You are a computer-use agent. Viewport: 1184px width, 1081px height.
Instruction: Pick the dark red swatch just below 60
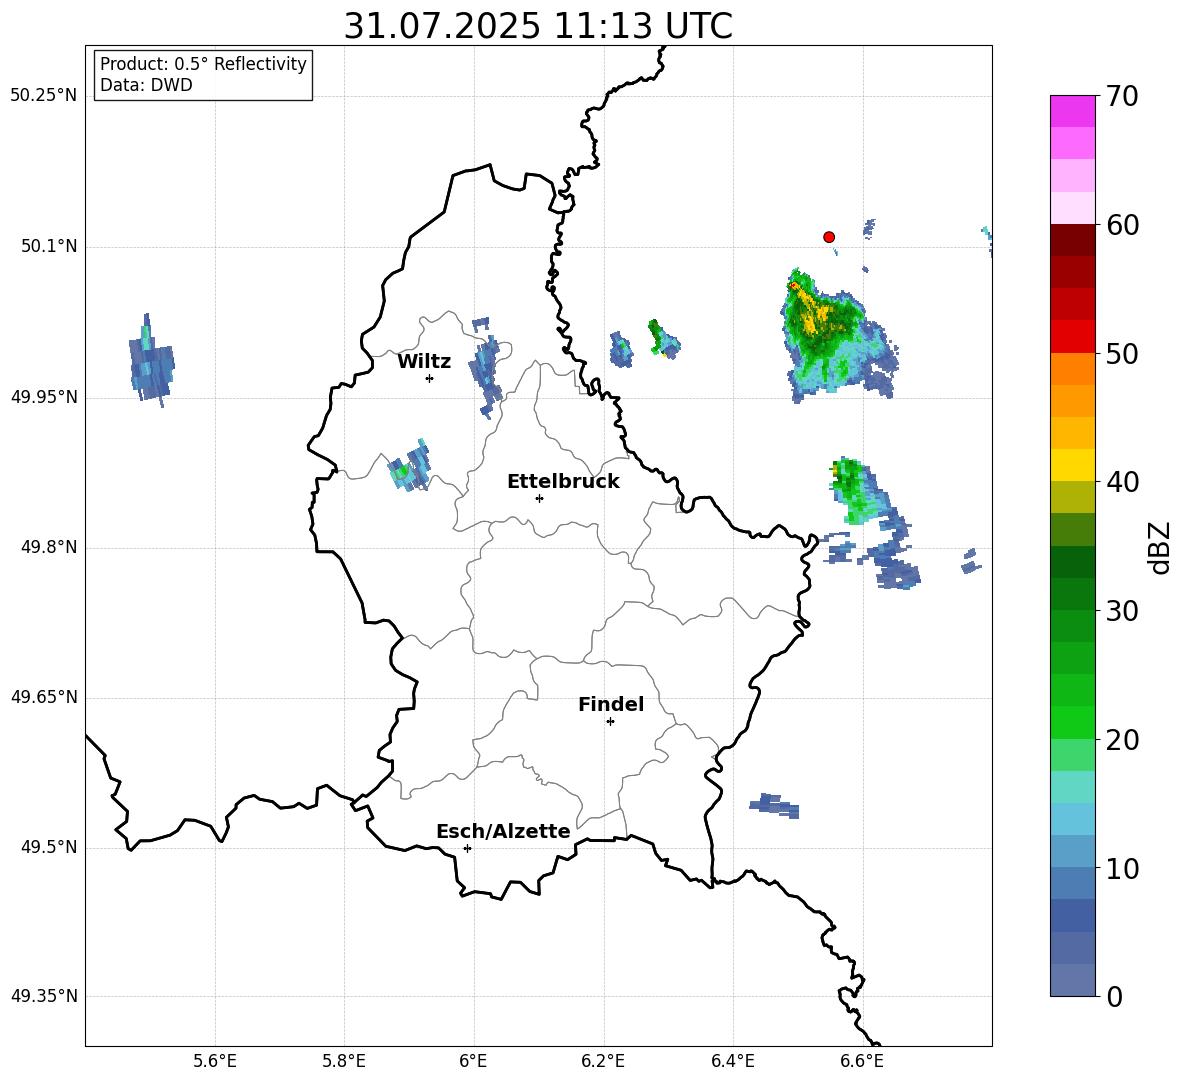[1073, 240]
